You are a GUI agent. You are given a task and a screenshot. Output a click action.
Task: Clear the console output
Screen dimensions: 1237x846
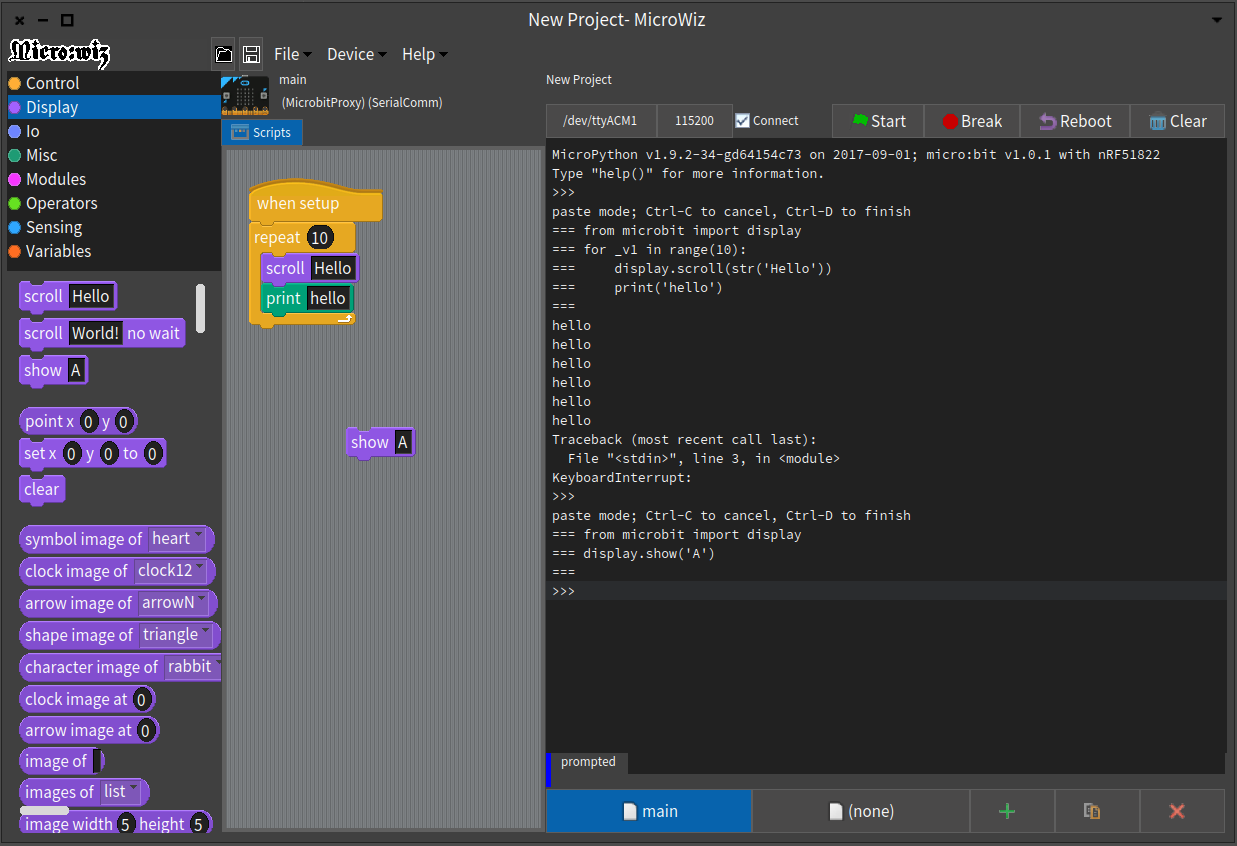point(1178,121)
